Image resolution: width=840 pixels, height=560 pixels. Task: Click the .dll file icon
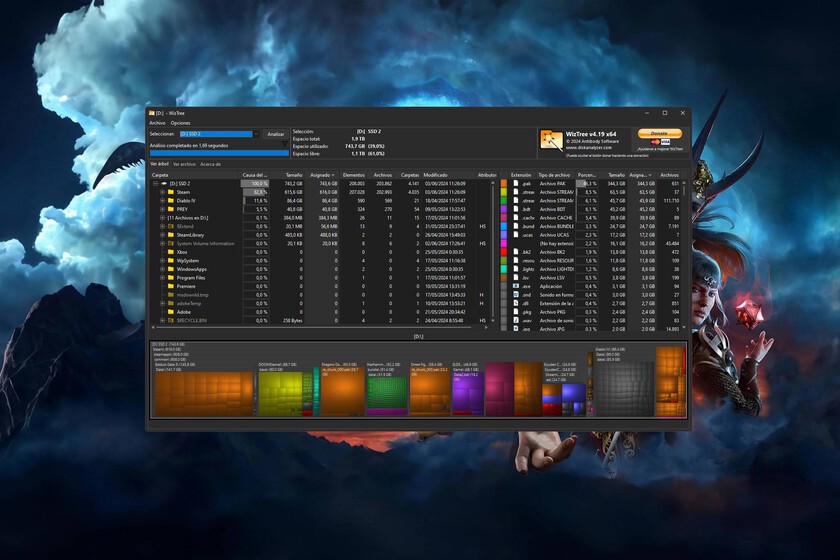coord(515,303)
